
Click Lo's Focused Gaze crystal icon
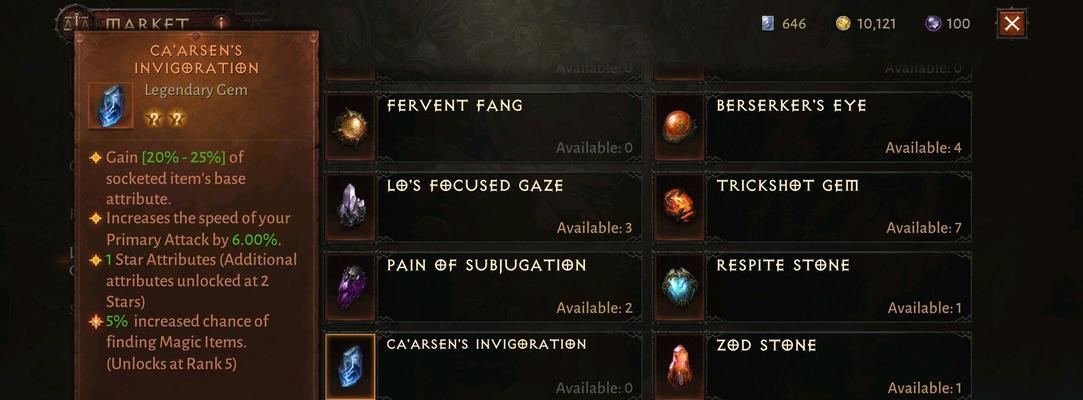(x=349, y=207)
